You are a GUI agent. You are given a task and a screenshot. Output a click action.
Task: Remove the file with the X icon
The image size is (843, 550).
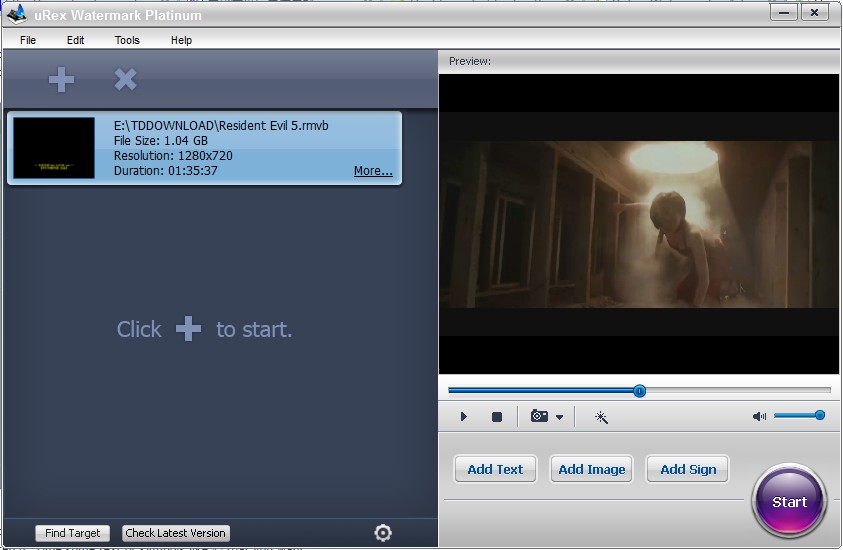[125, 80]
